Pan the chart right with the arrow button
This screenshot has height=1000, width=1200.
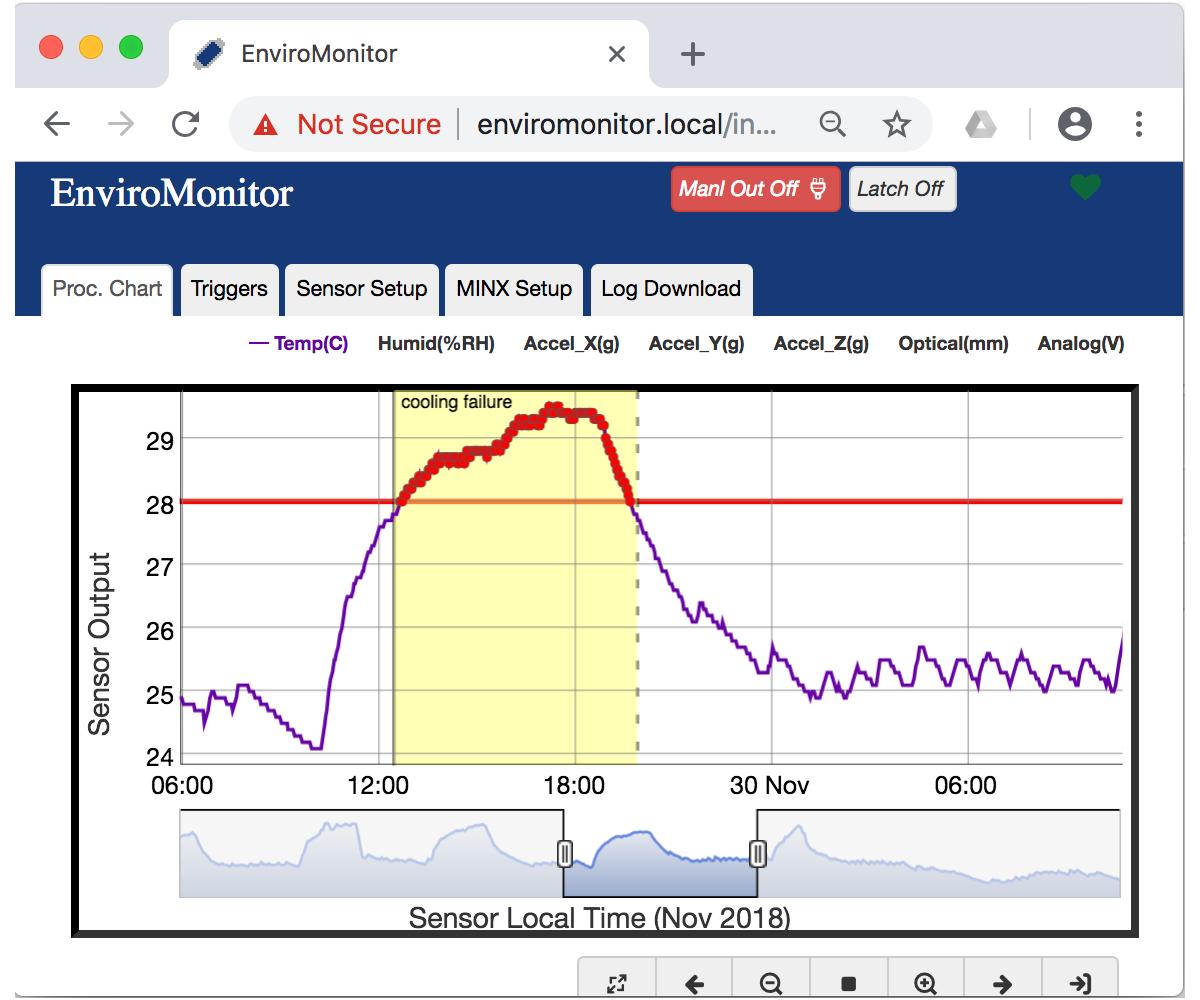[x=1003, y=983]
